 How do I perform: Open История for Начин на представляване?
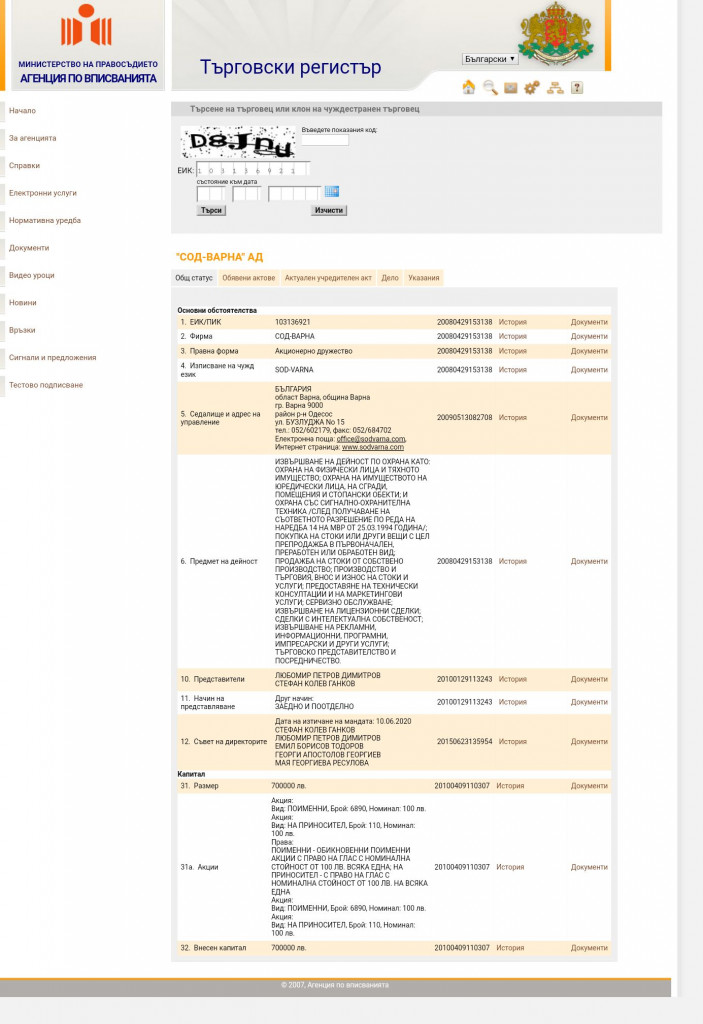tap(512, 702)
